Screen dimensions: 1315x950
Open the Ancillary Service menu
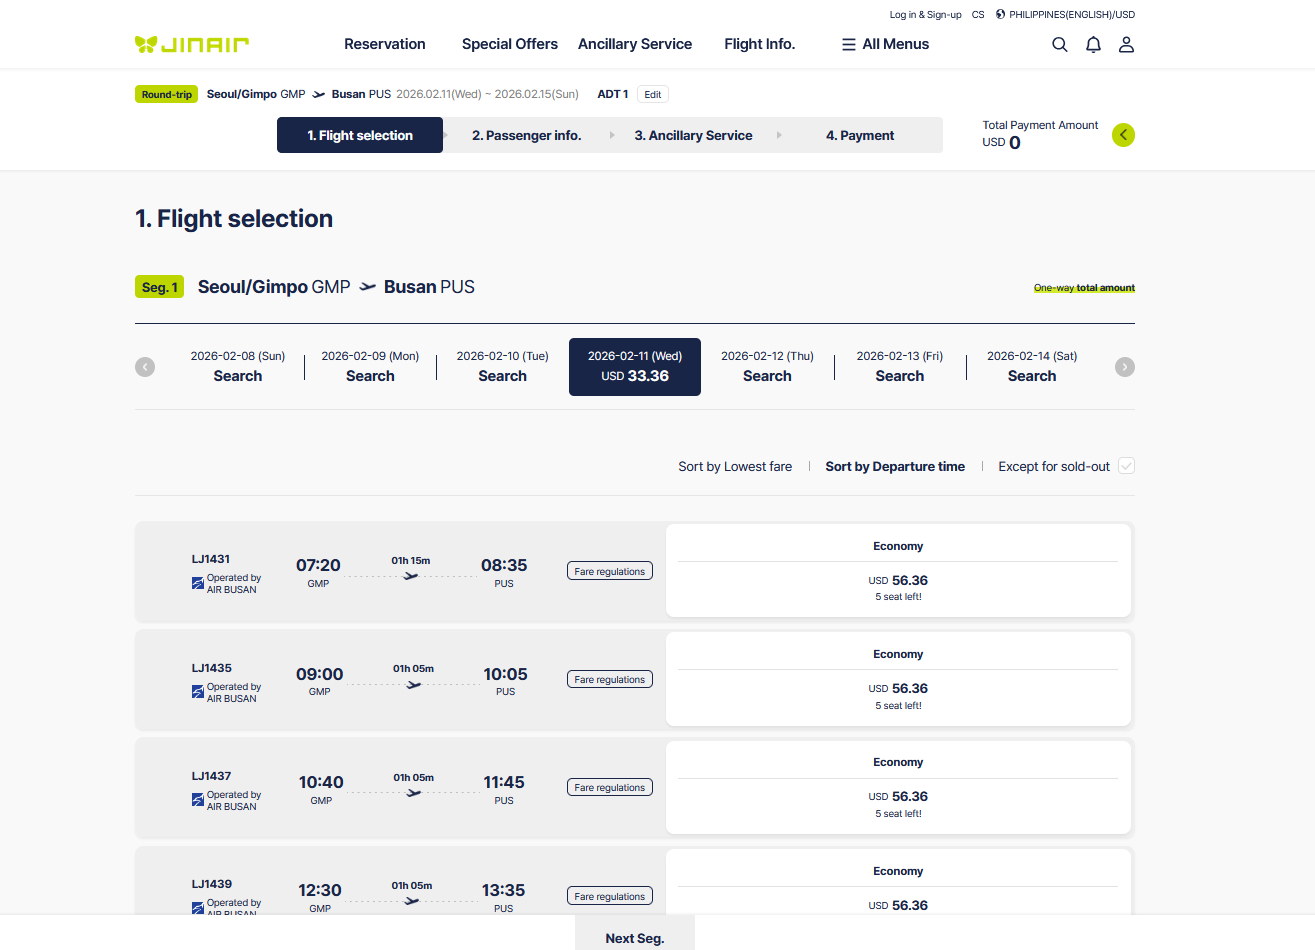pyautogui.click(x=635, y=44)
